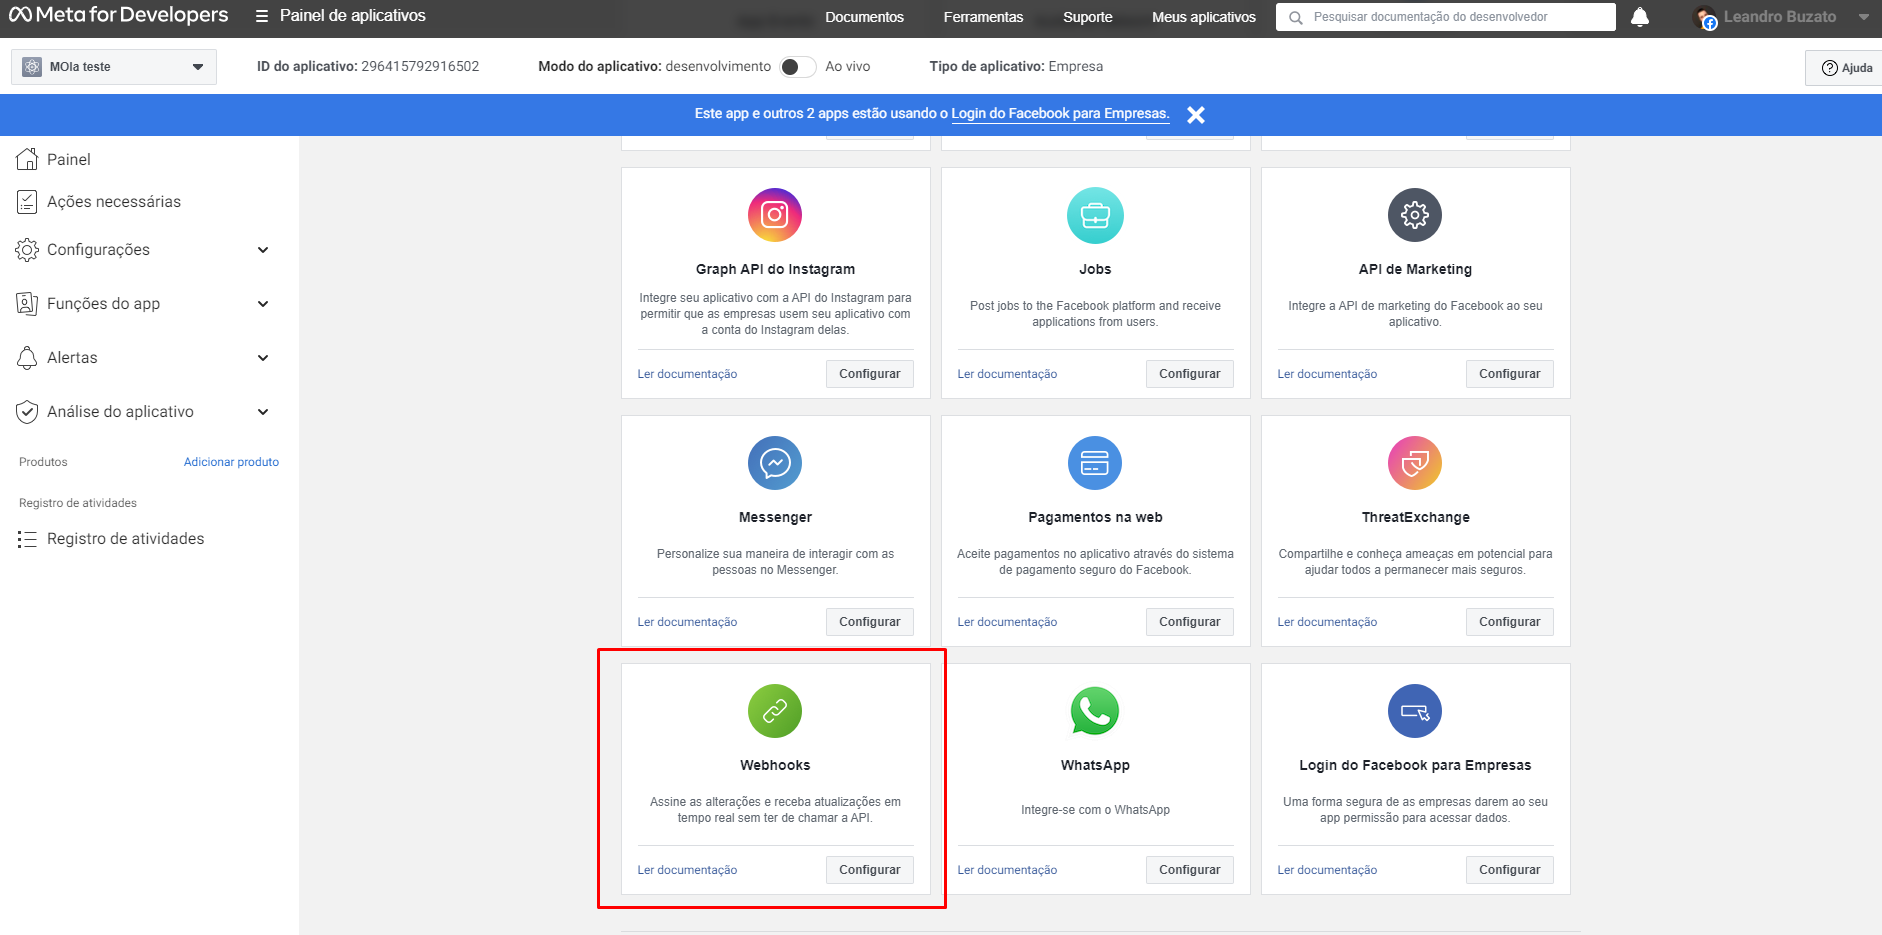Image resolution: width=1882 pixels, height=935 pixels.
Task: Click the MOIa teste app gear icon
Action: (32, 67)
